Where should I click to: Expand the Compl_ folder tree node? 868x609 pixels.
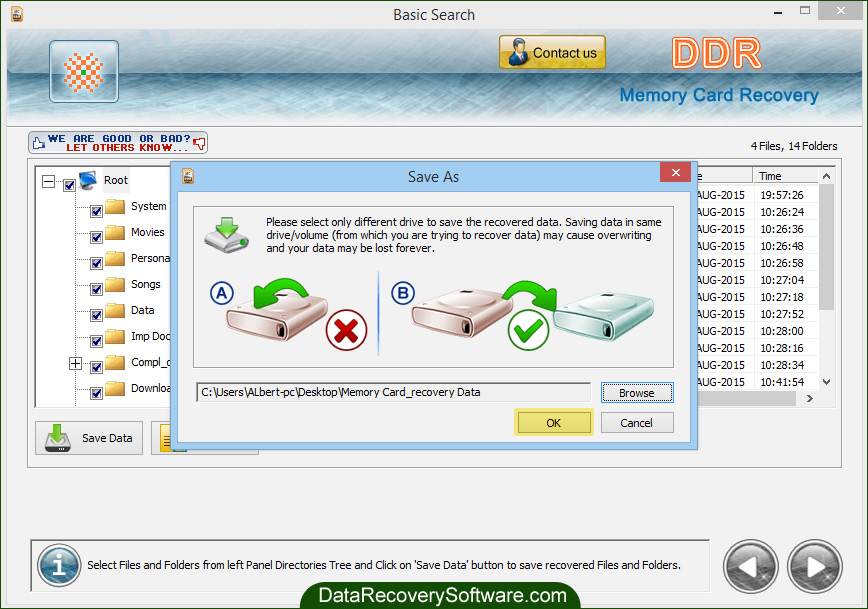point(76,363)
